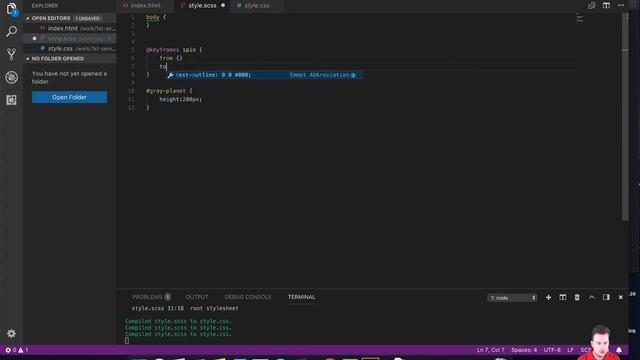Click the Open Folder button
The image size is (640, 360).
69,97
